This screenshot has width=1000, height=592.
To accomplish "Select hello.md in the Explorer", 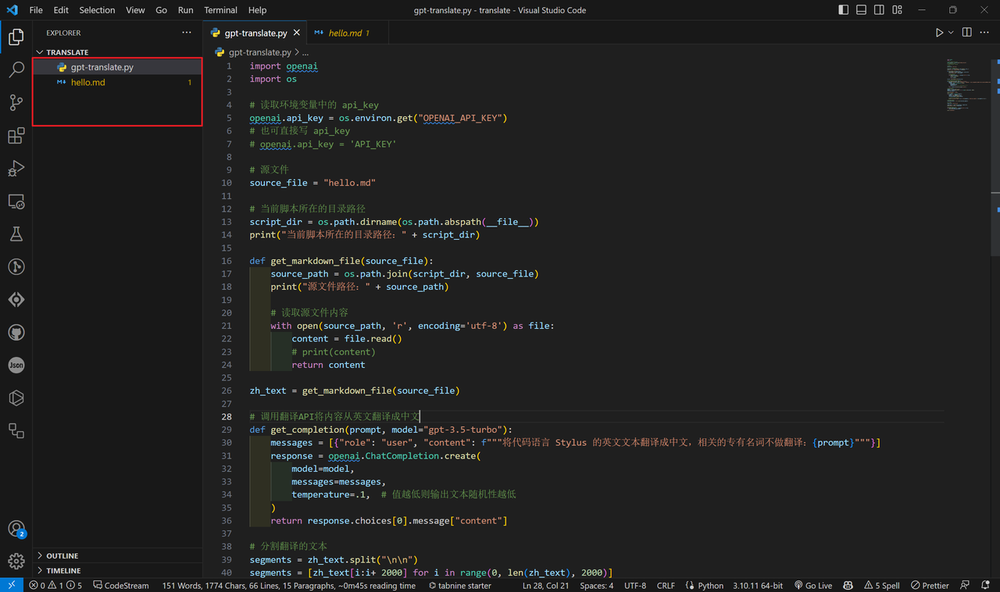I will [87, 82].
